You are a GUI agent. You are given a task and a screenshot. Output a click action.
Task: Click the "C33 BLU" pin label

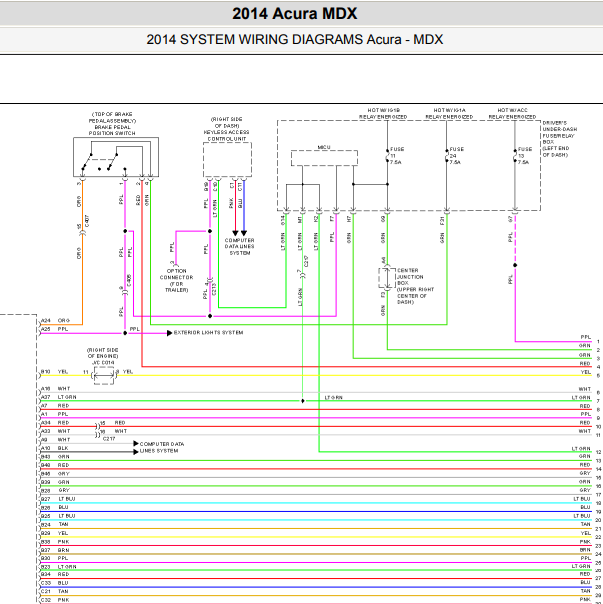click(x=55, y=583)
